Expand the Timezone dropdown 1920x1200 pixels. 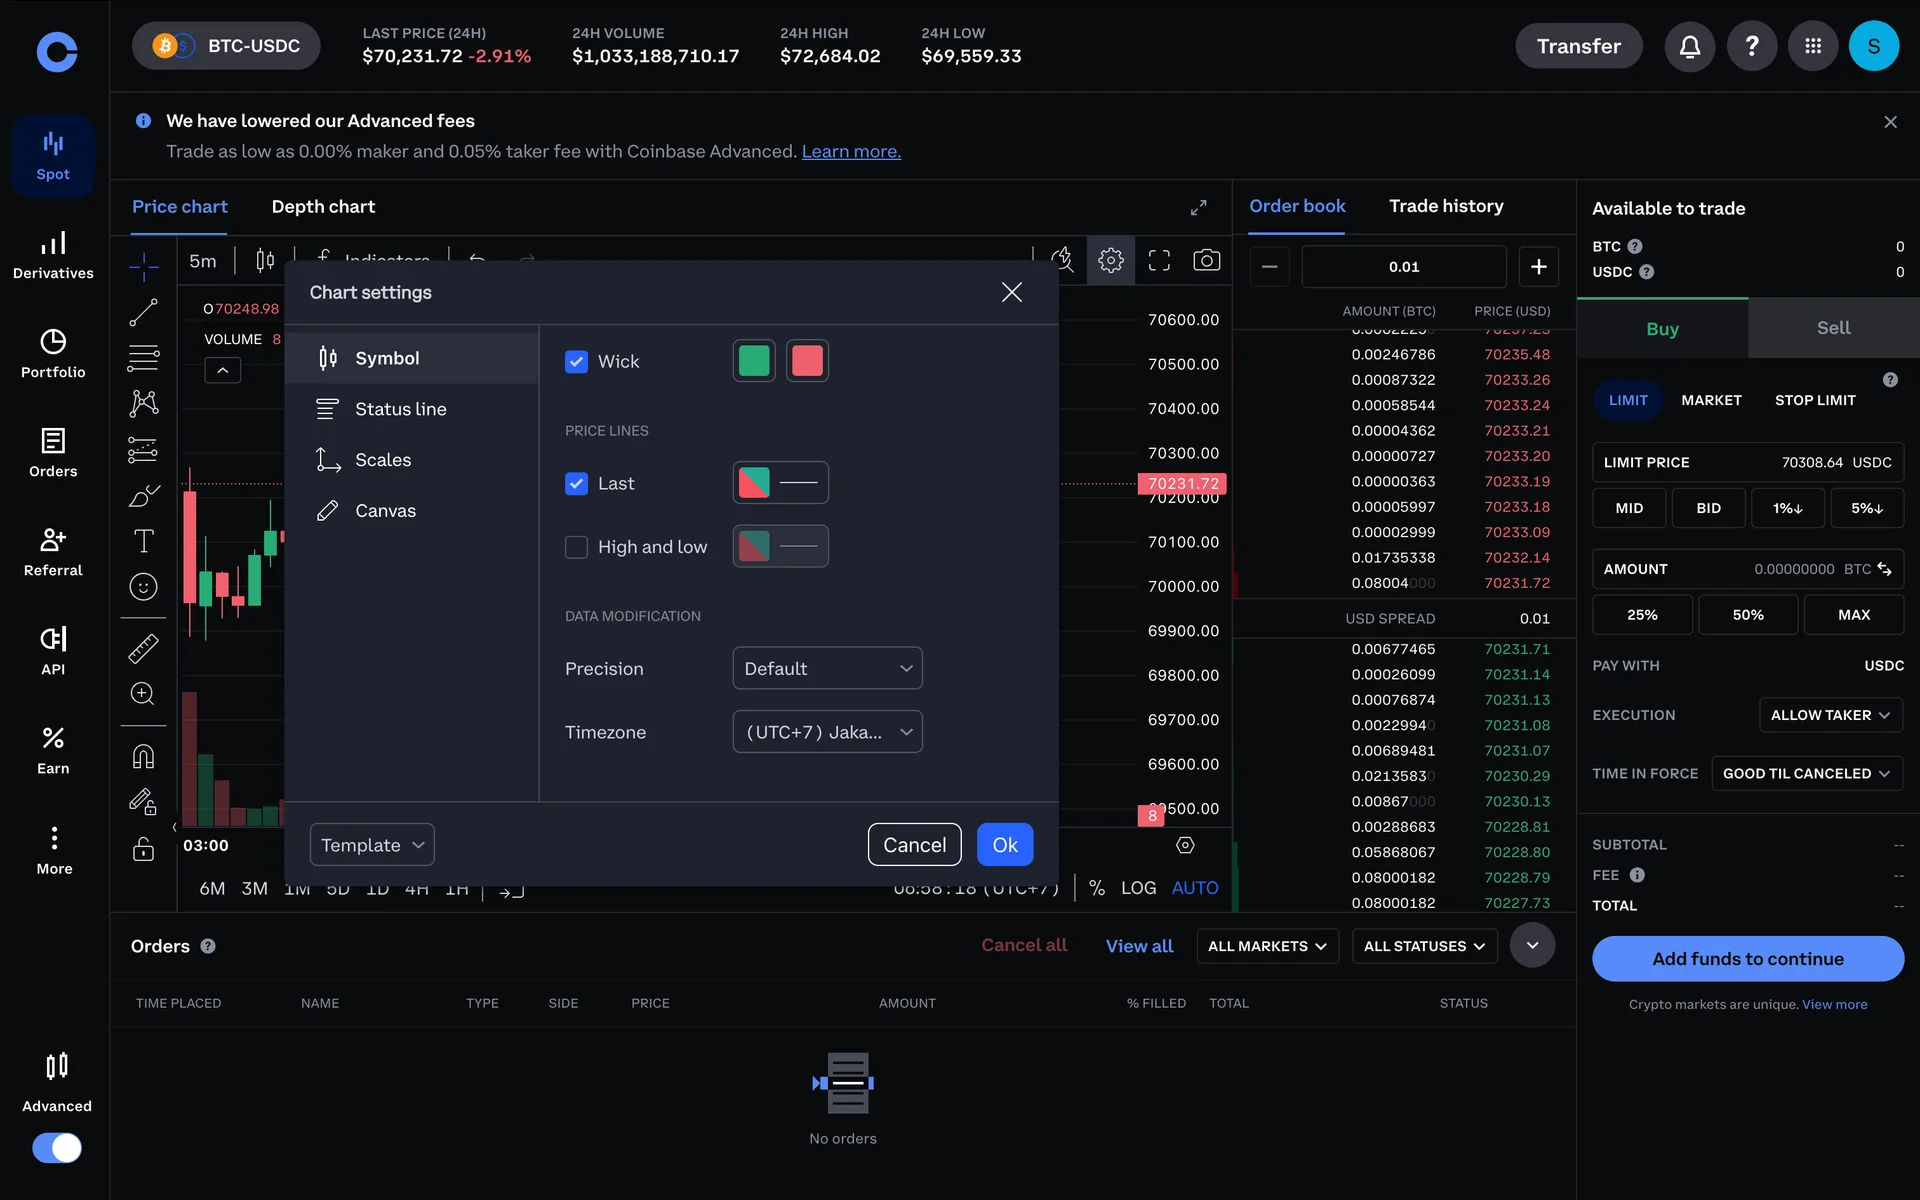click(827, 732)
